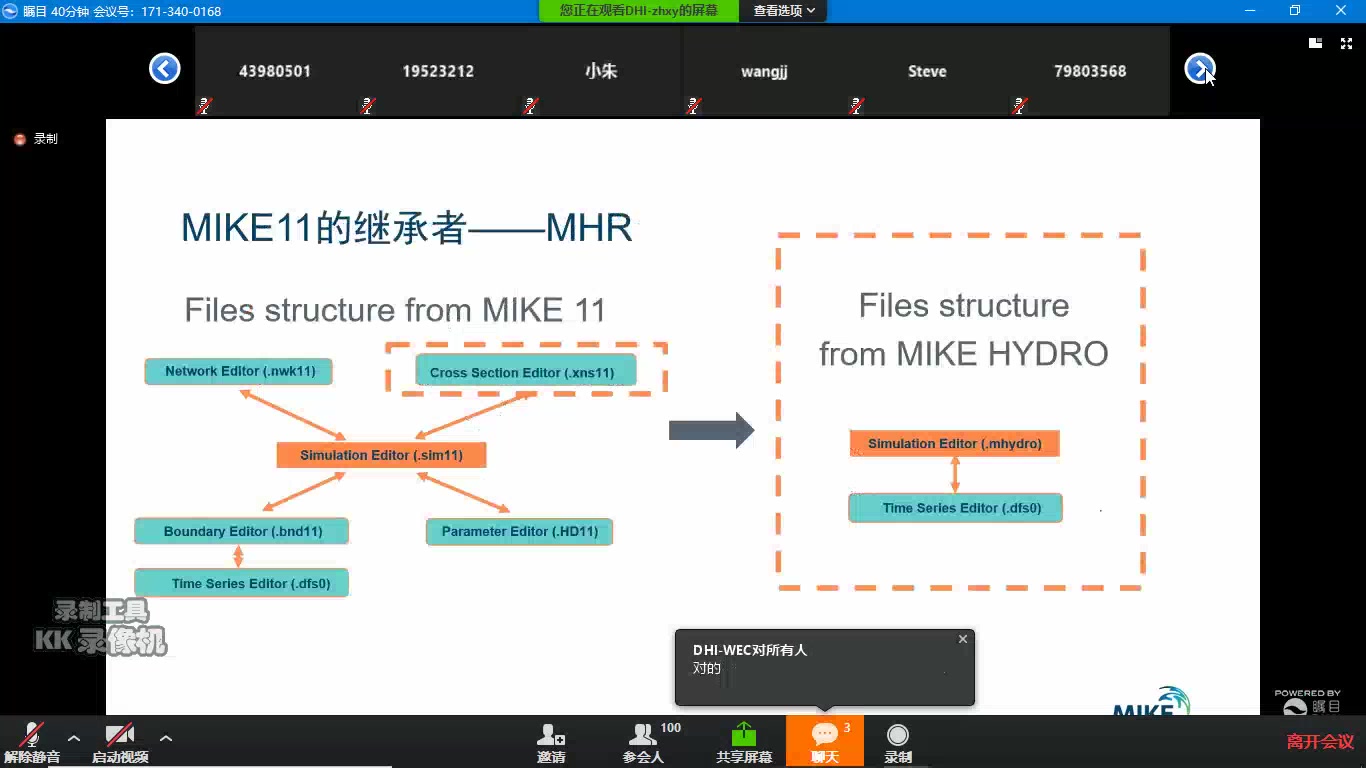The height and width of the screenshot is (768, 1366).
Task: Switch to thumbnail strip view icon
Action: 1316,43
